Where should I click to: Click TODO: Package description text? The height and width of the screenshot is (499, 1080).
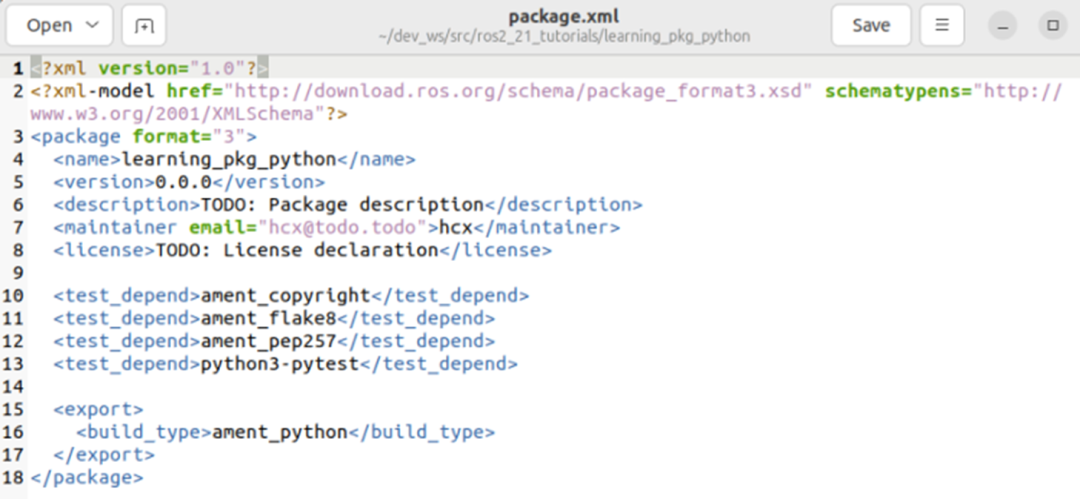(x=342, y=205)
